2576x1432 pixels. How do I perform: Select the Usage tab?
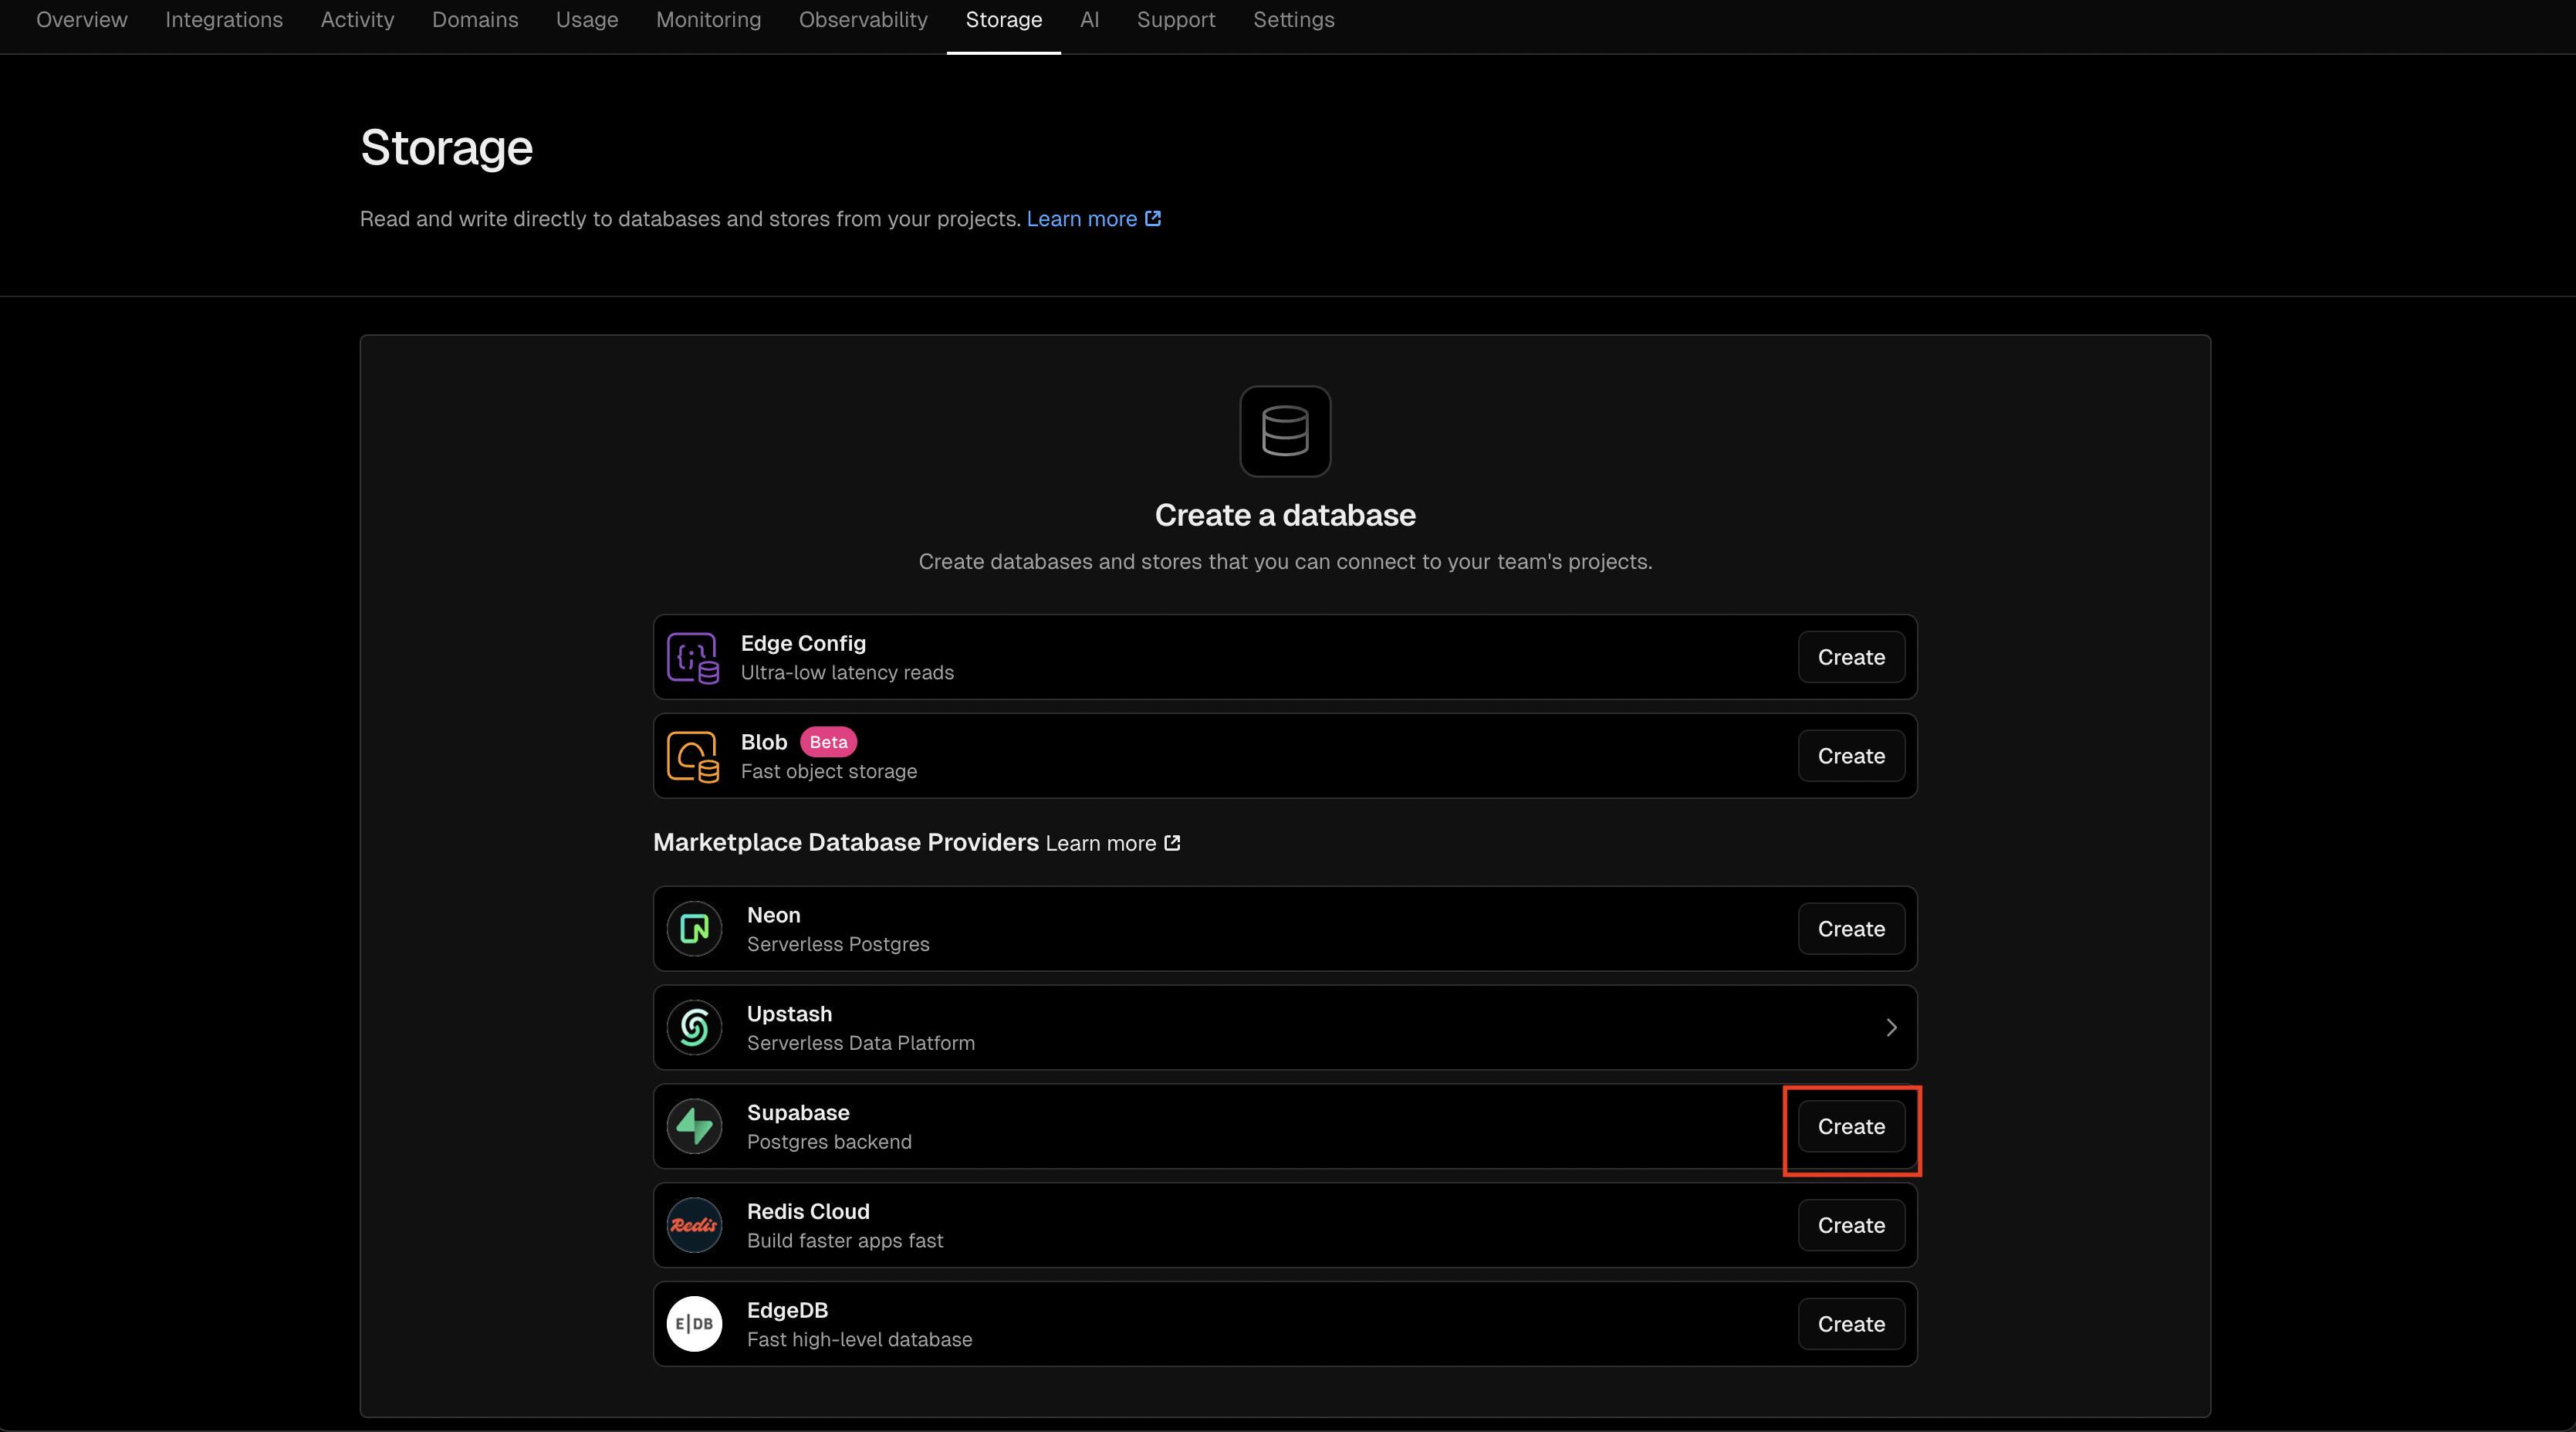click(x=587, y=20)
